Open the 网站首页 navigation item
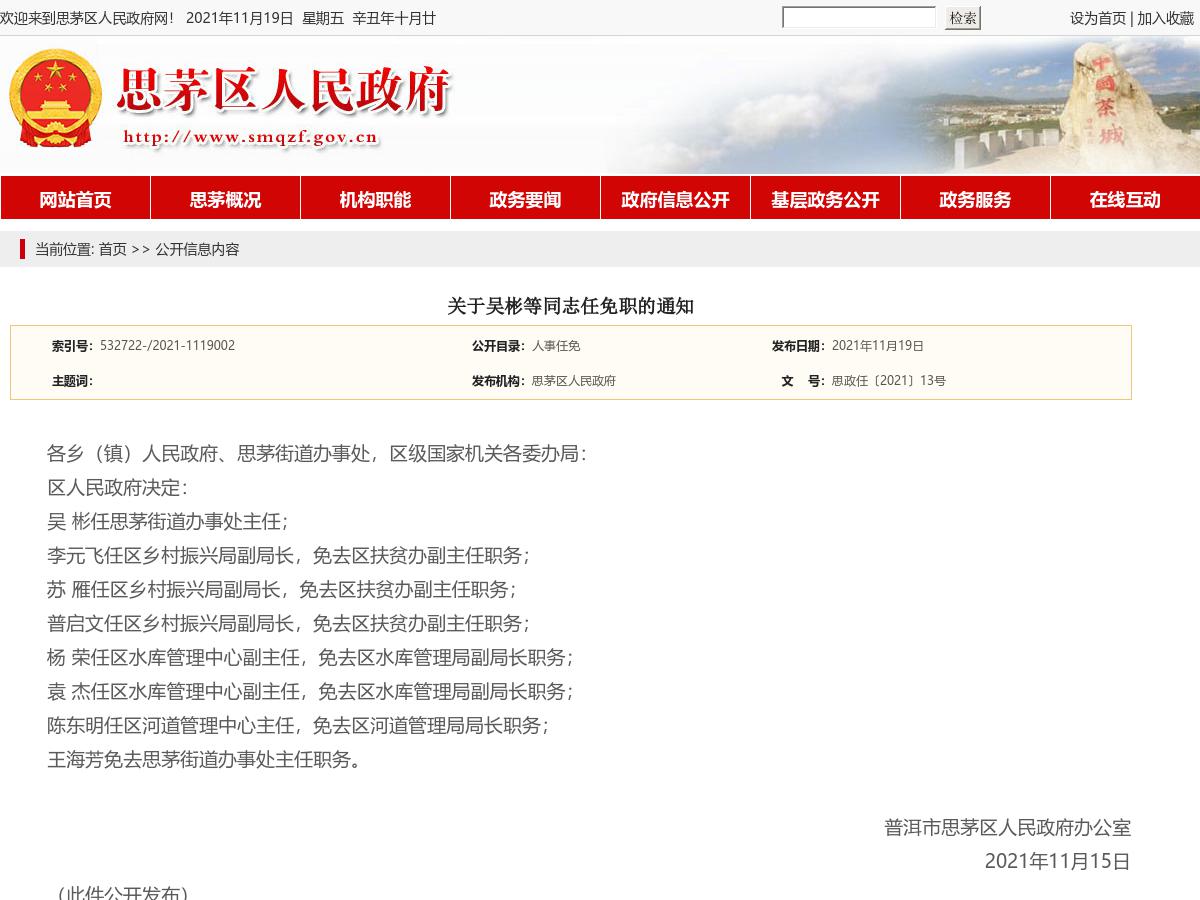Image resolution: width=1200 pixels, height=900 pixels. tap(75, 199)
